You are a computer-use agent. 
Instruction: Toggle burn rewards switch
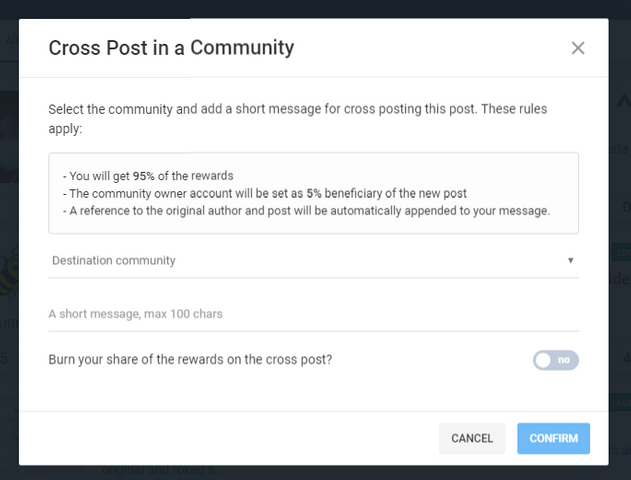click(x=556, y=360)
